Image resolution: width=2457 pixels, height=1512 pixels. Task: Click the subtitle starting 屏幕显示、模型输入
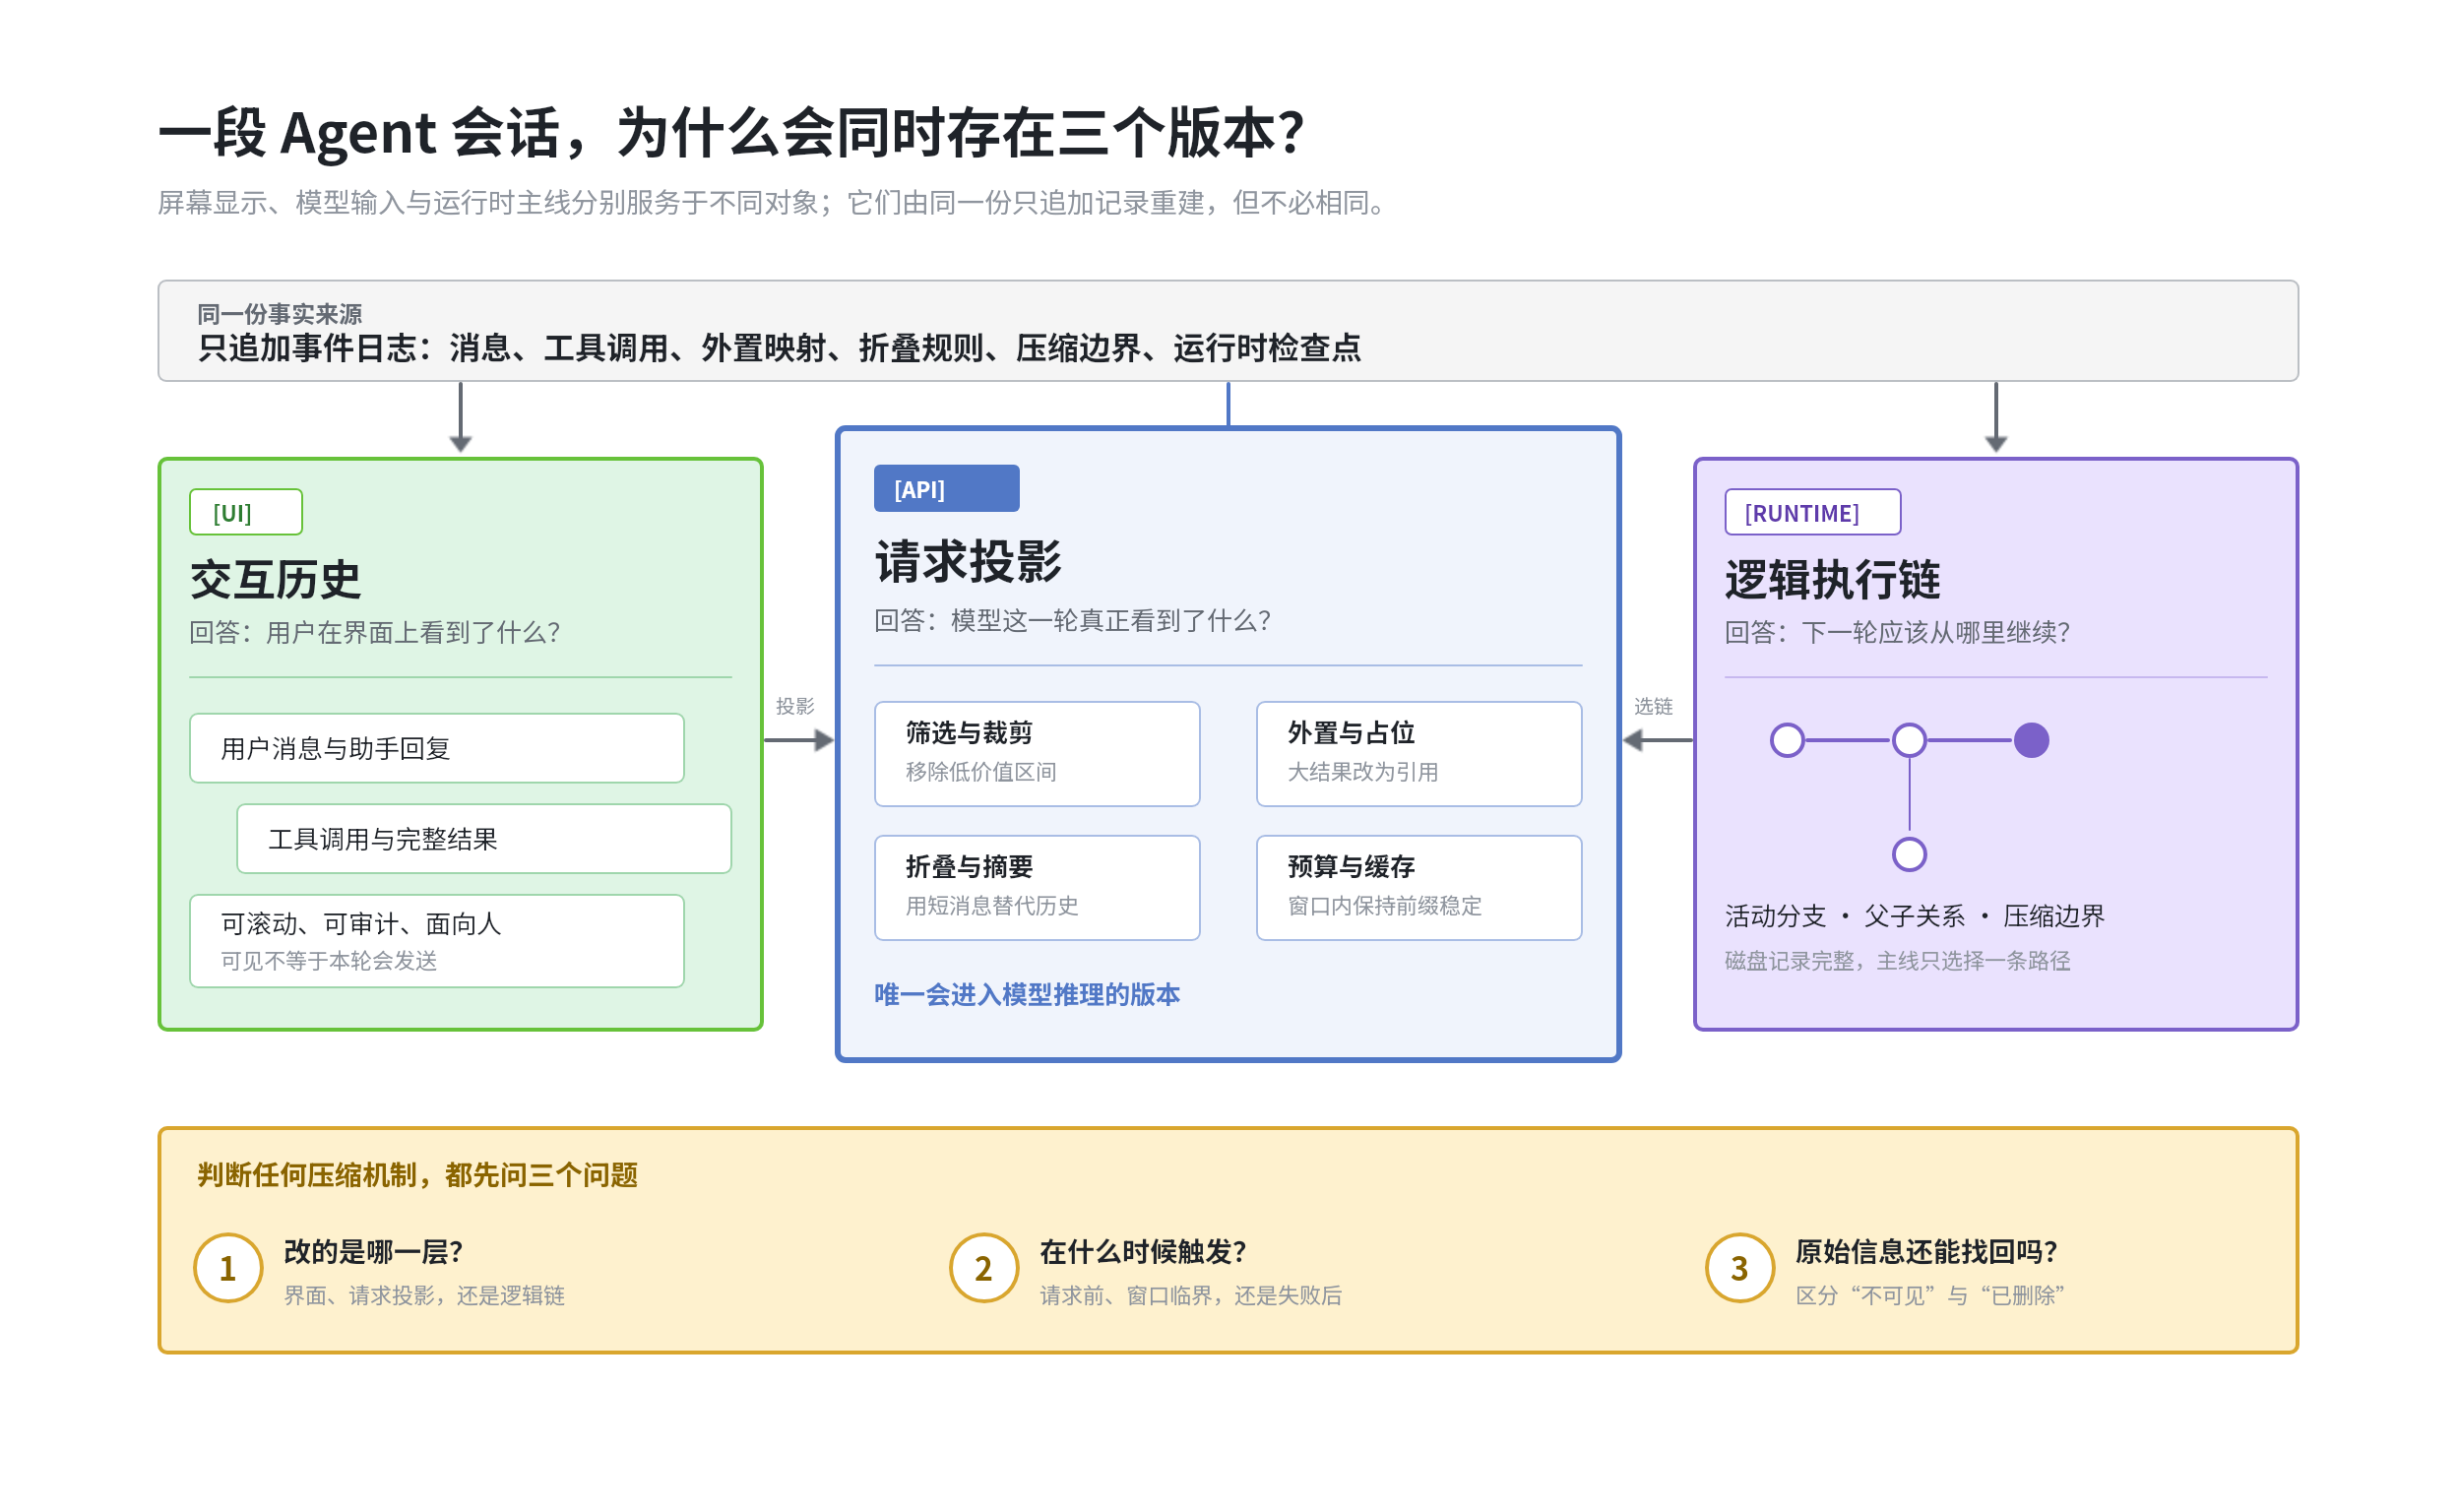775,203
